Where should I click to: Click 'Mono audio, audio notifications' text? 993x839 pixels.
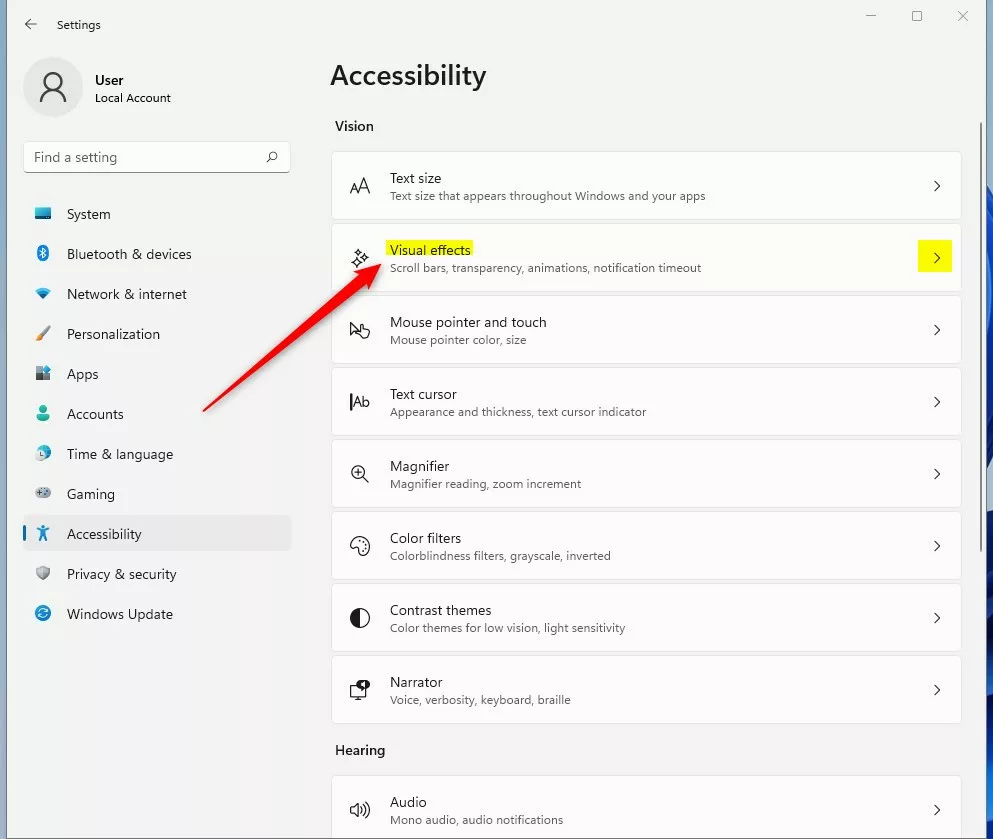(x=476, y=820)
